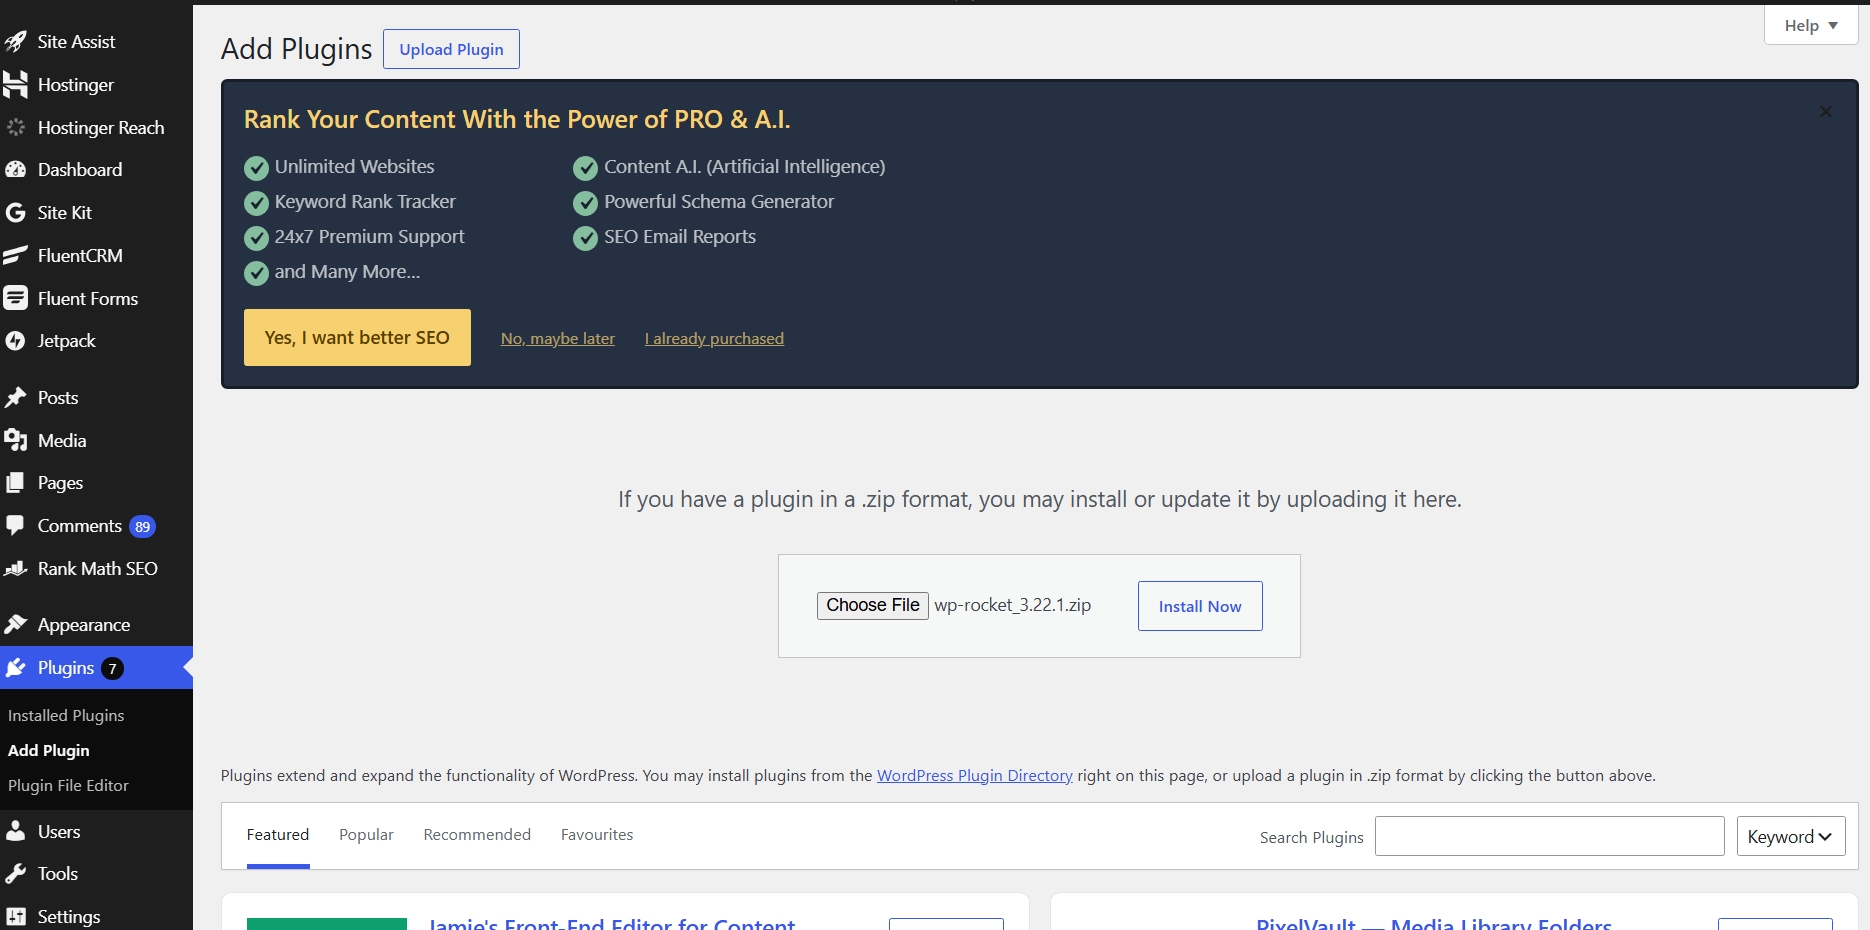Open Jamie's Front-End Editor plugin link
The width and height of the screenshot is (1870, 930).
[x=612, y=924]
